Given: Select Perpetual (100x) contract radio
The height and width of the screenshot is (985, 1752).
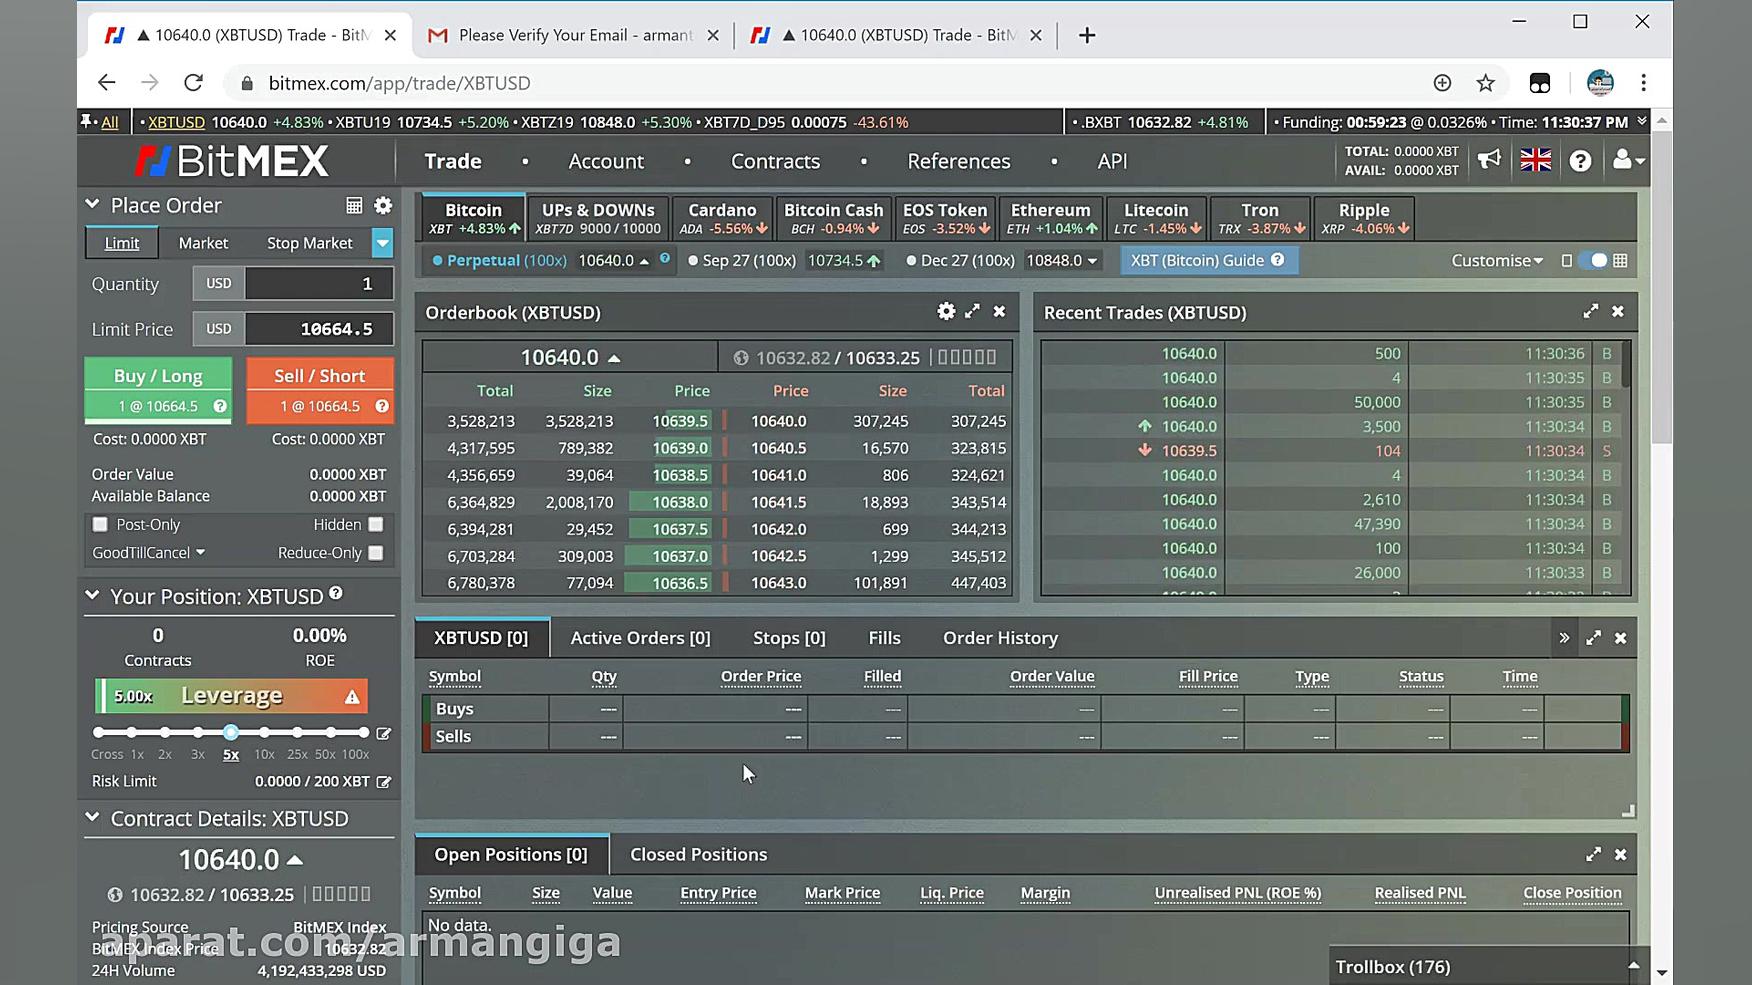Looking at the screenshot, I should 437,260.
